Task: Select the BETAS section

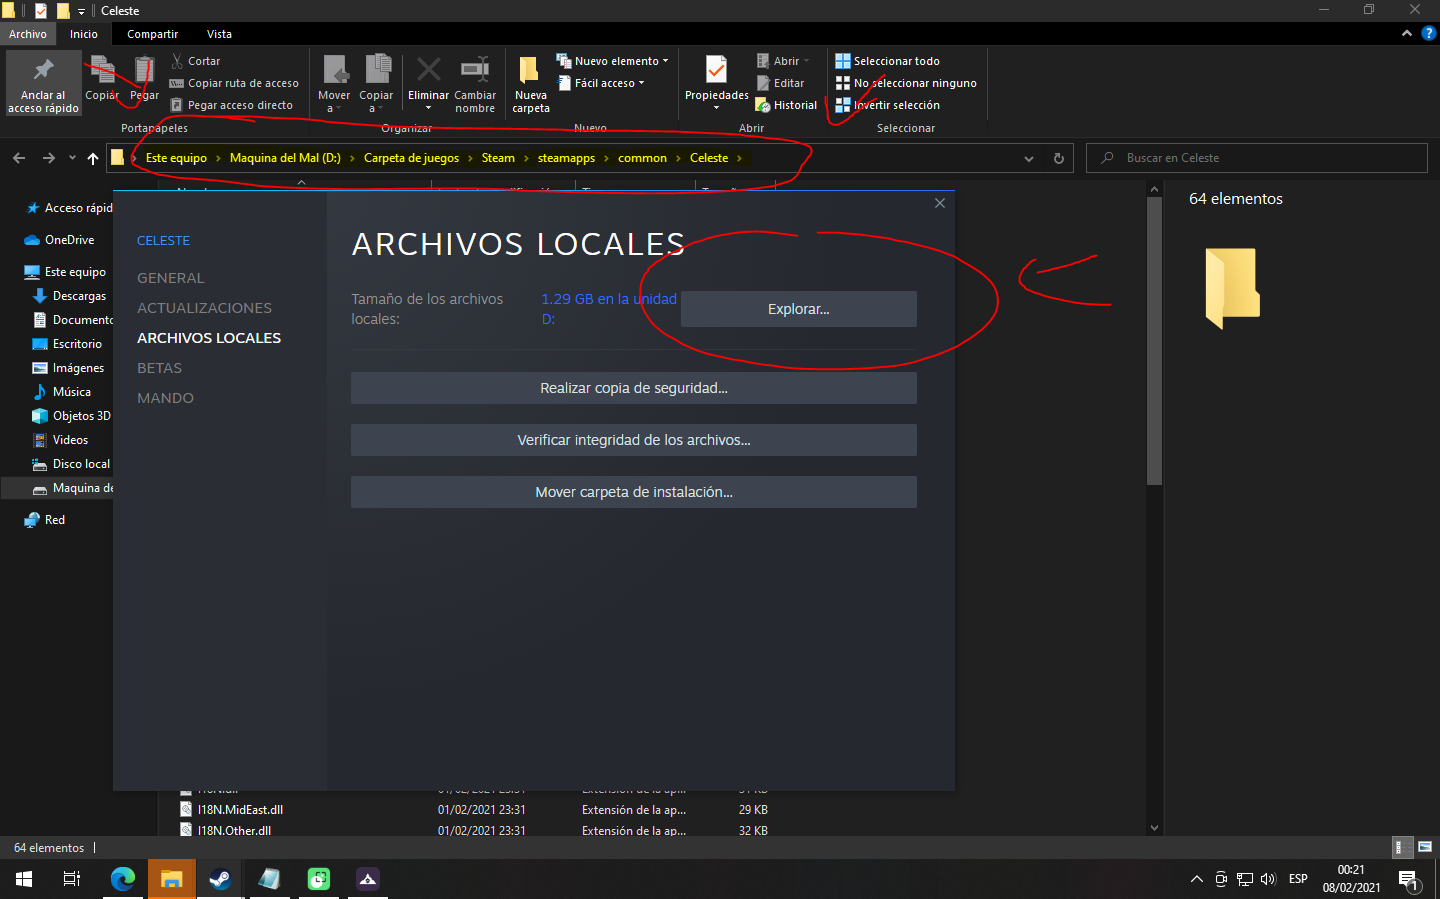Action: coord(159,368)
